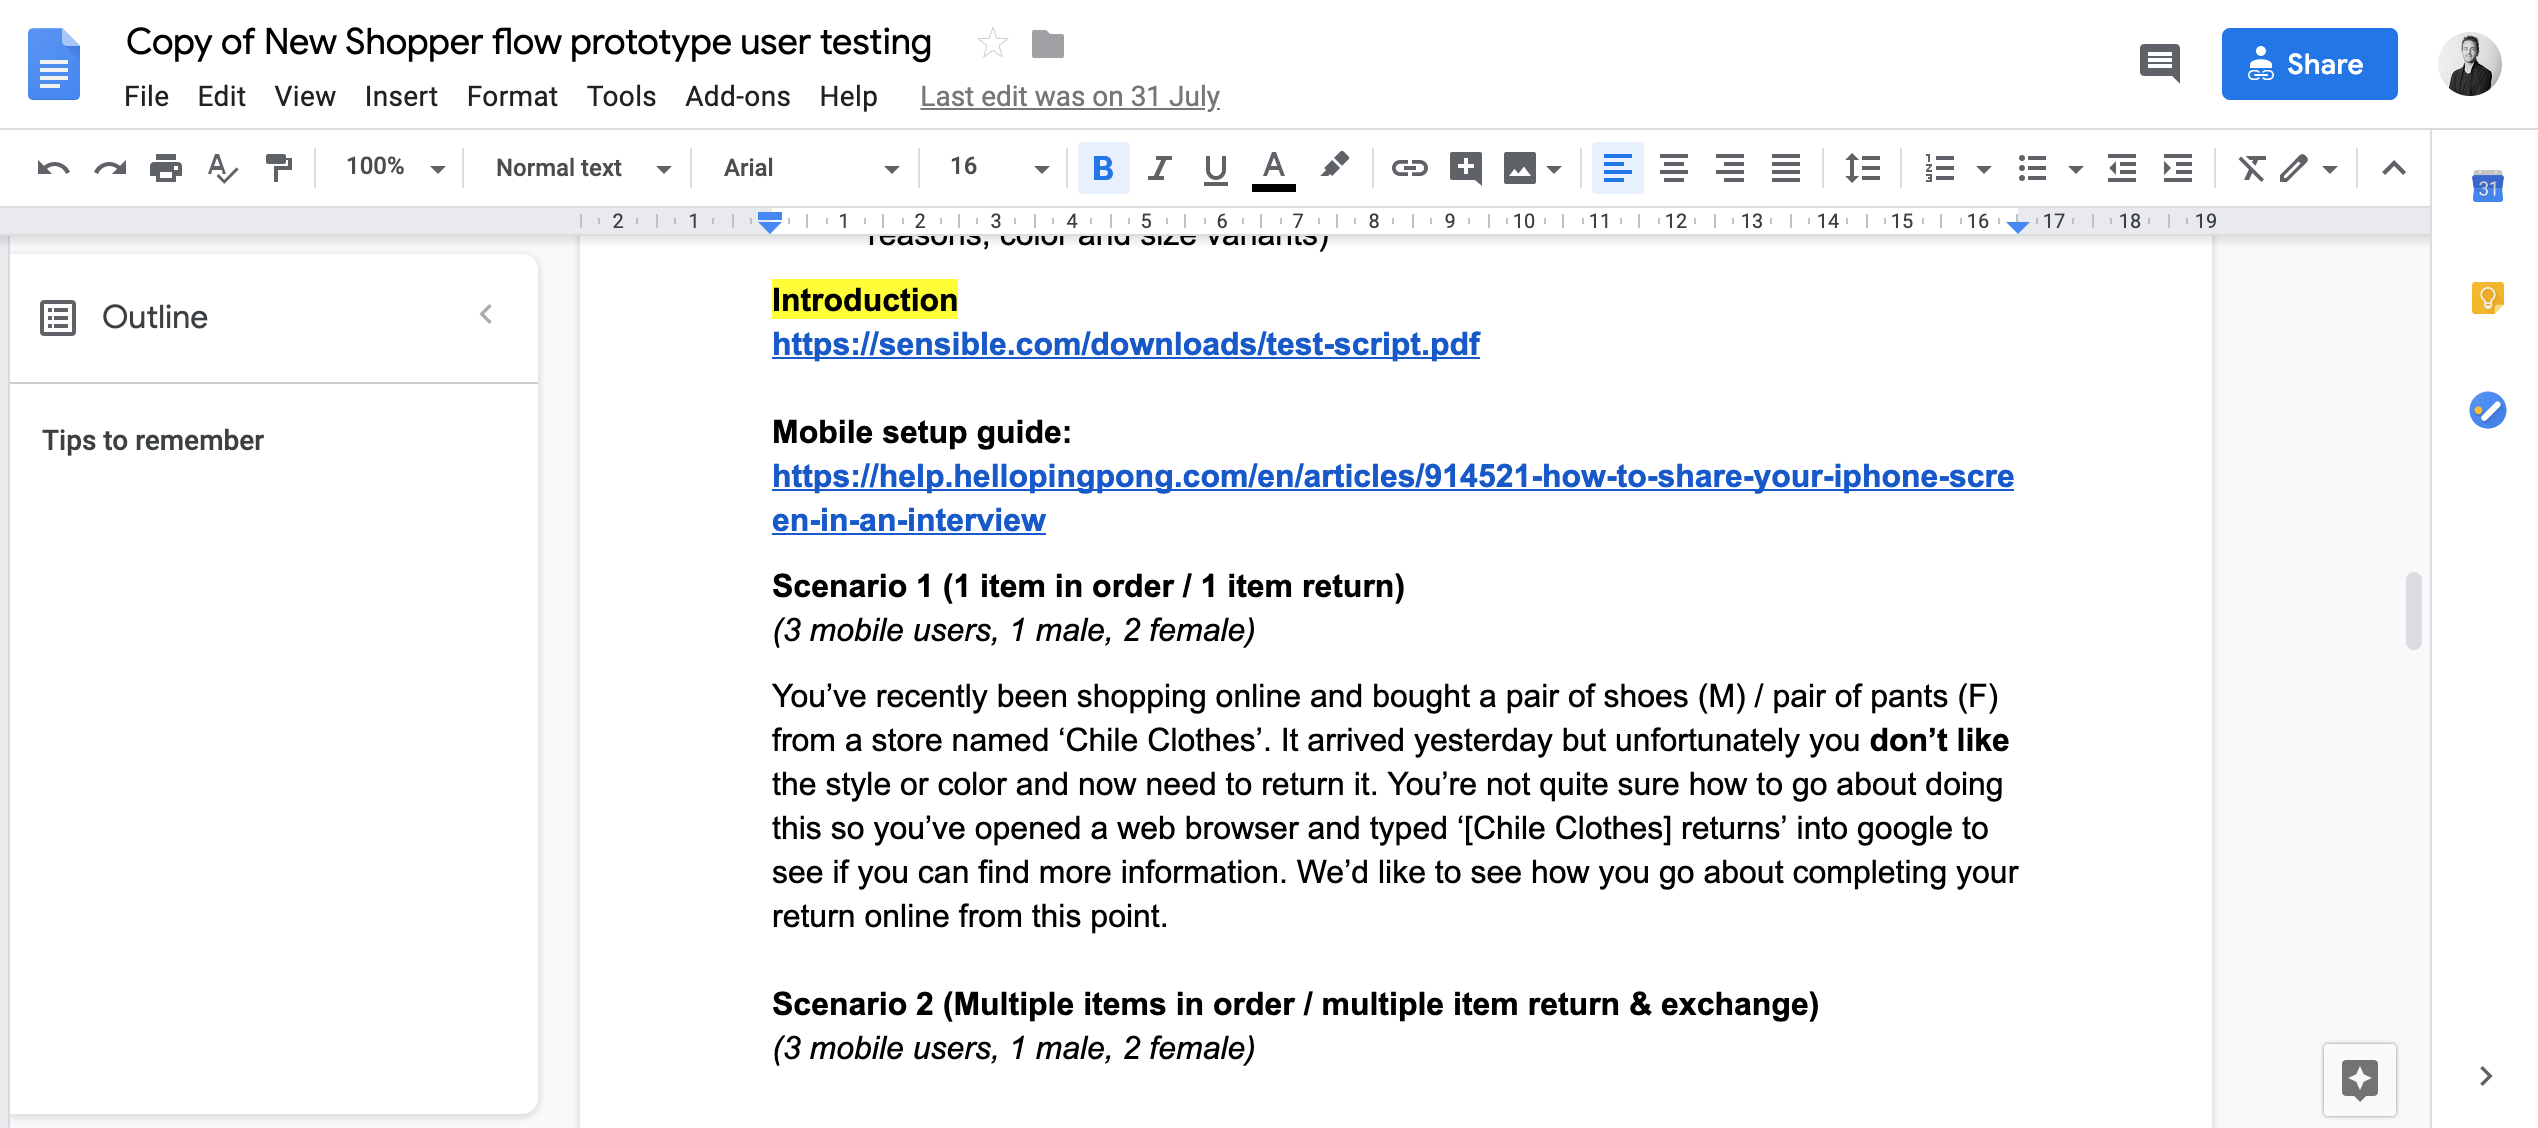Insert a link with chain icon
Viewport: 2538px width, 1128px height.
tap(1408, 168)
